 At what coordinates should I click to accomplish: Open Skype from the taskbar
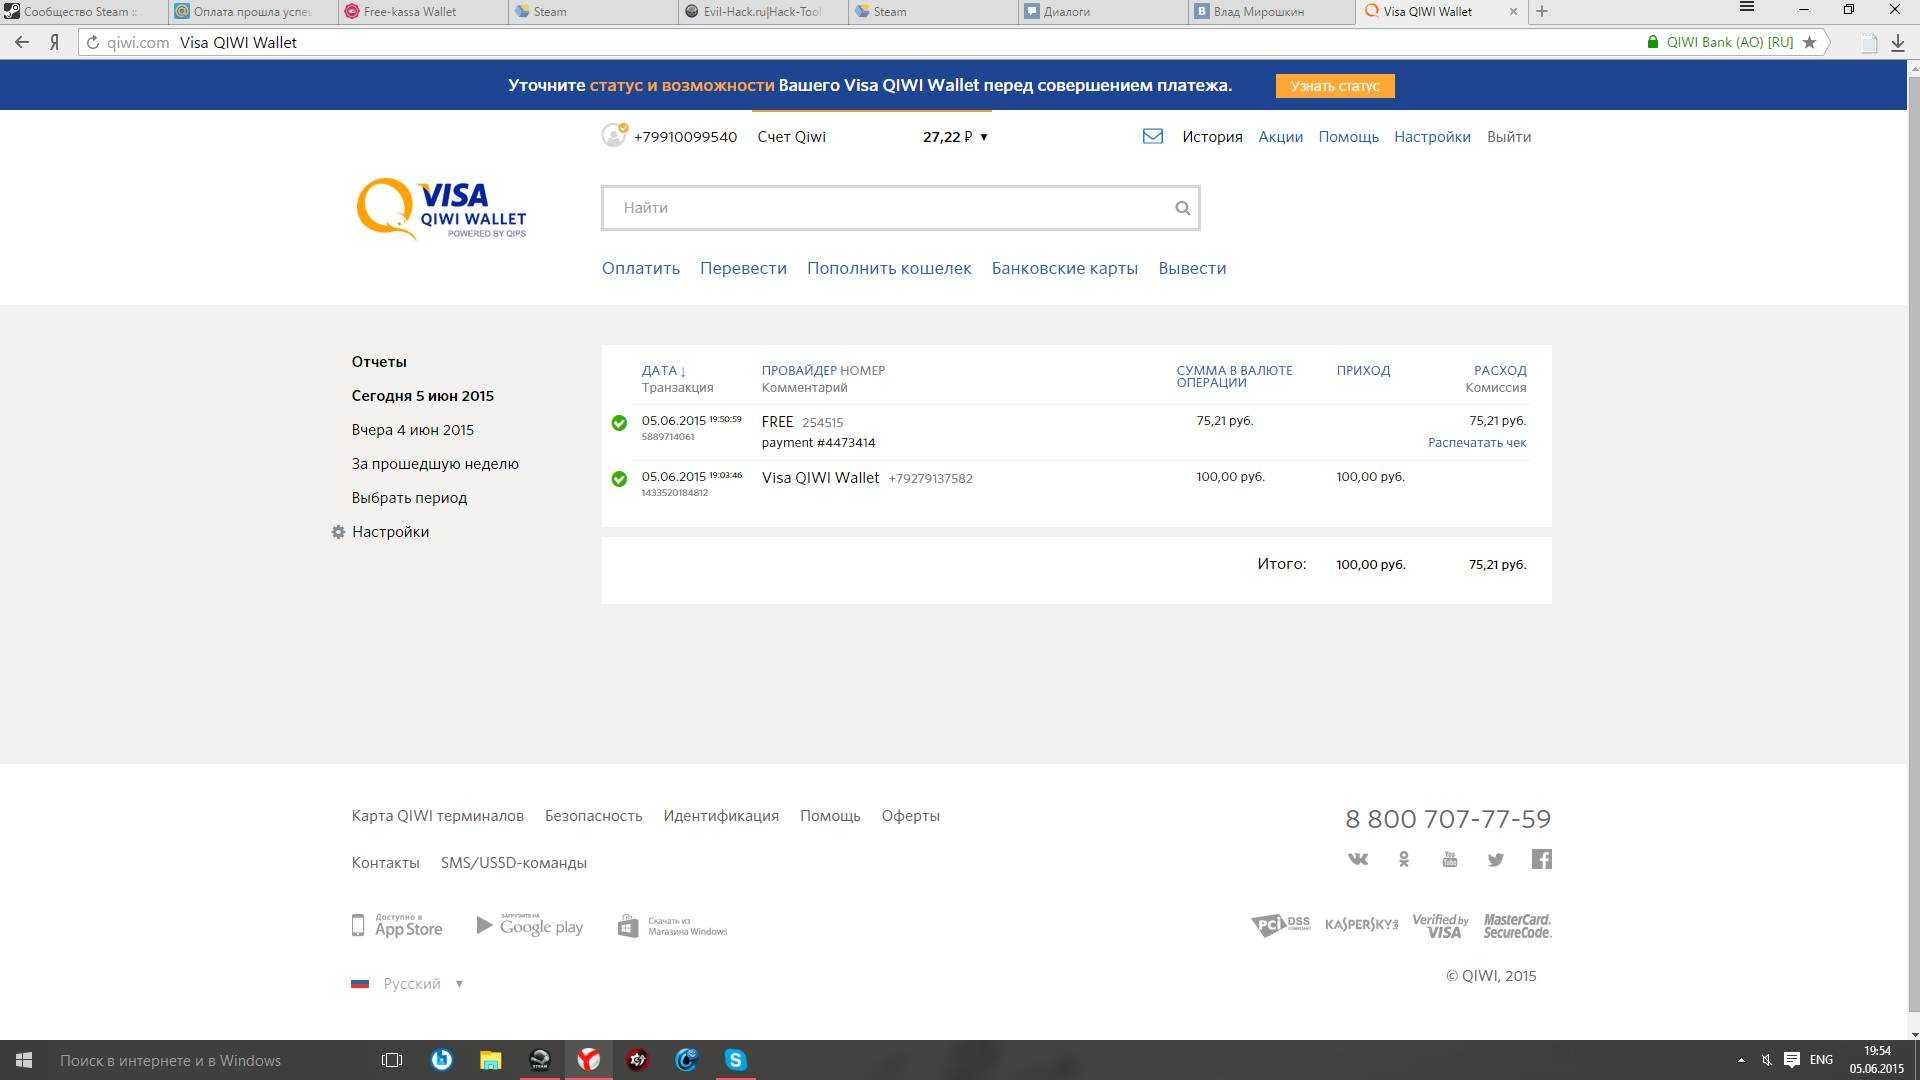pyautogui.click(x=735, y=1060)
